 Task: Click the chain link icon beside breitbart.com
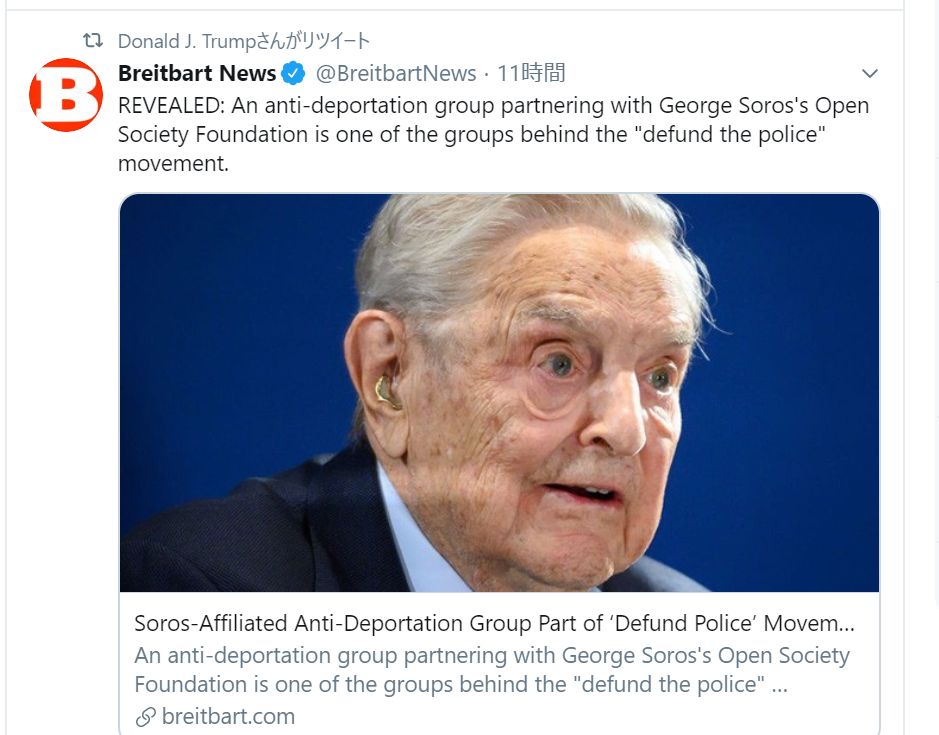146,716
